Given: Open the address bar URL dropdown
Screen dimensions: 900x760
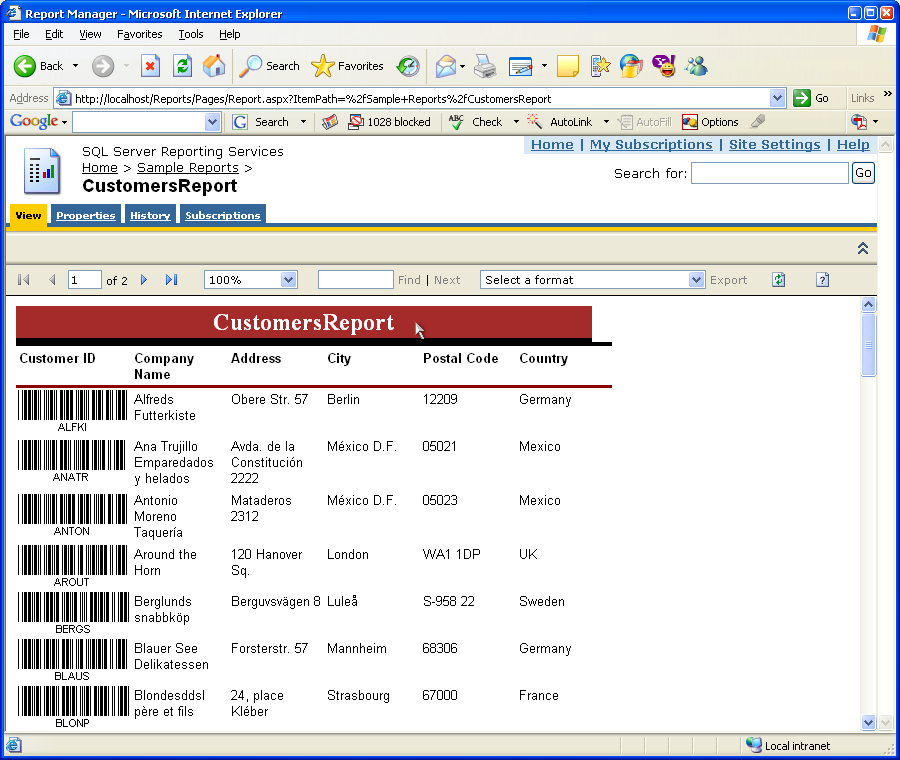Looking at the screenshot, I should pos(777,98).
